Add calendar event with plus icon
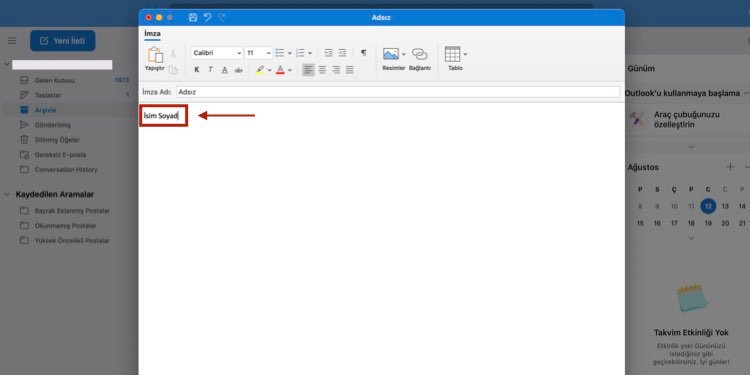Screen dimensions: 750x375 730,167
